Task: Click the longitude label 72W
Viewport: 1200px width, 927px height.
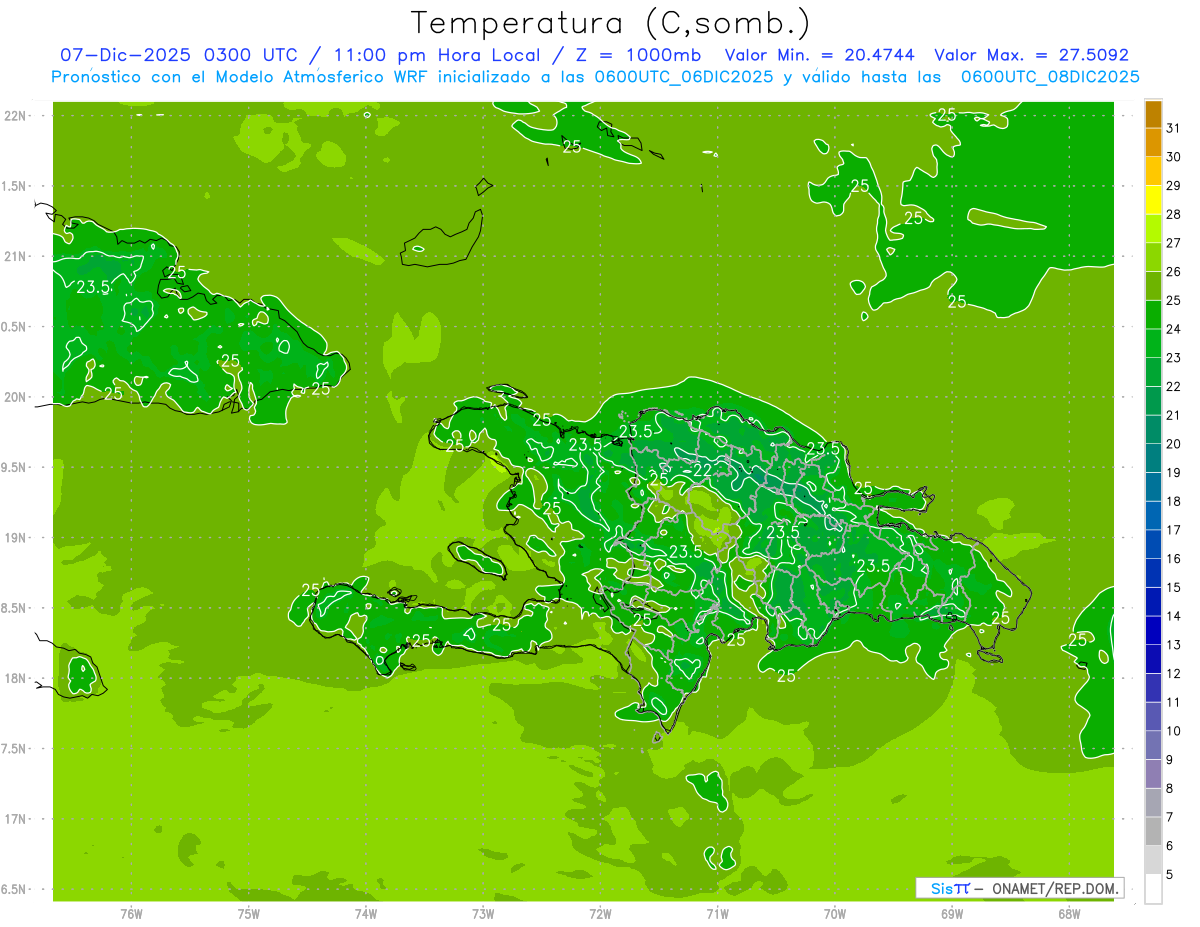Action: (600, 914)
